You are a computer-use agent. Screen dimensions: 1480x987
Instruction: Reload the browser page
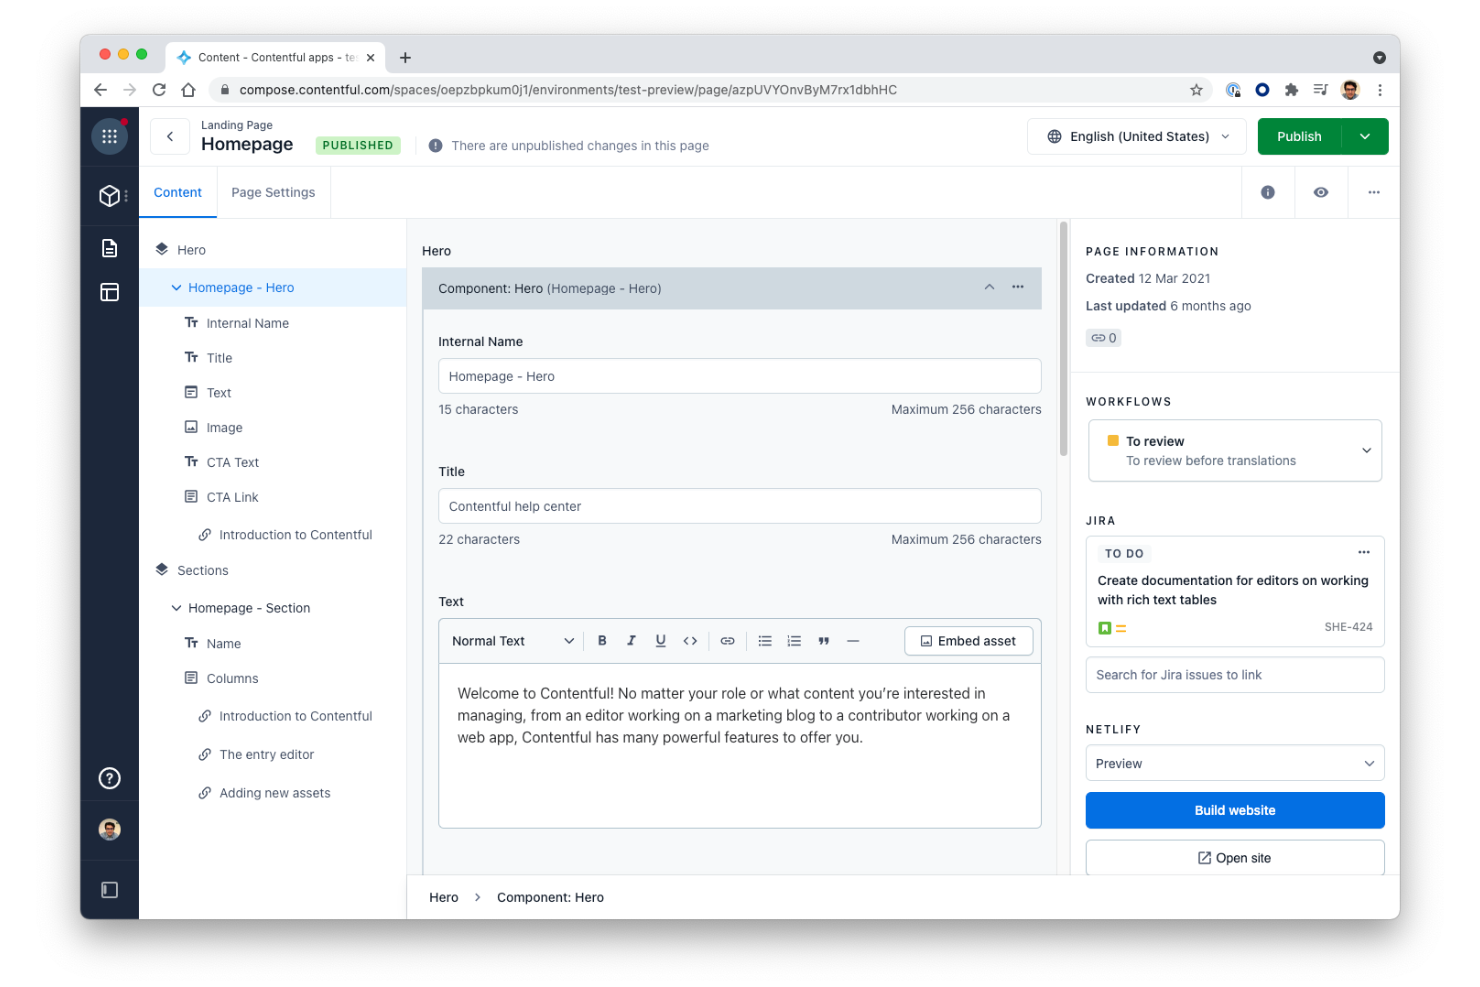(x=159, y=90)
